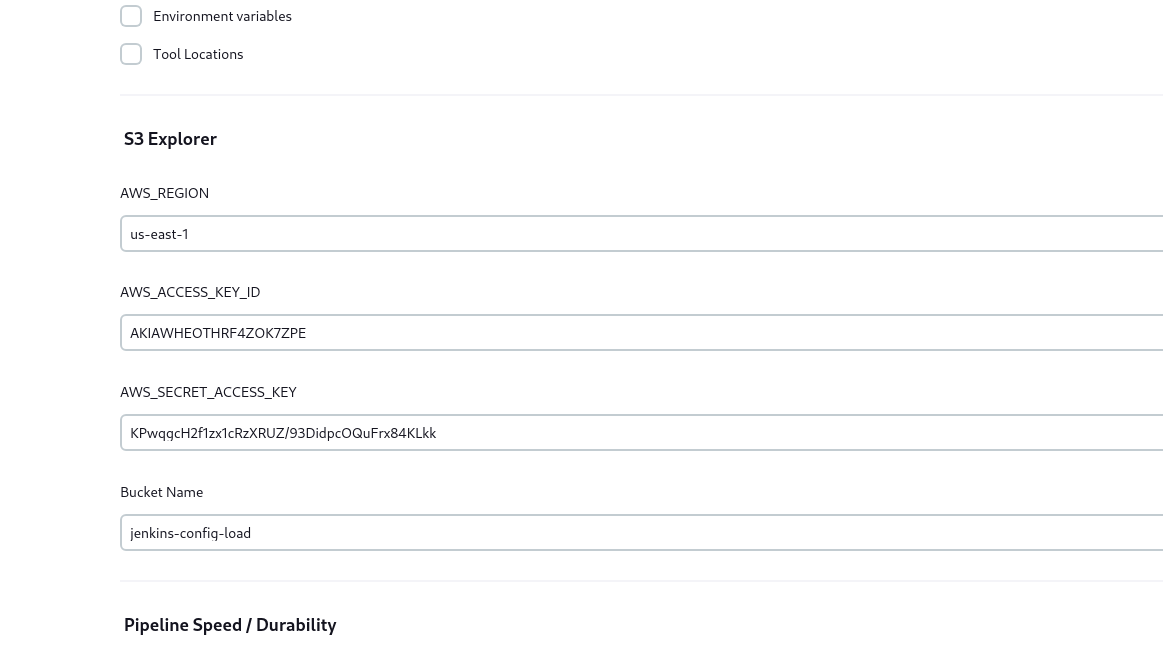Click the divider line above Pipeline Speed
The width and height of the screenshot is (1163, 649).
pos(640,581)
